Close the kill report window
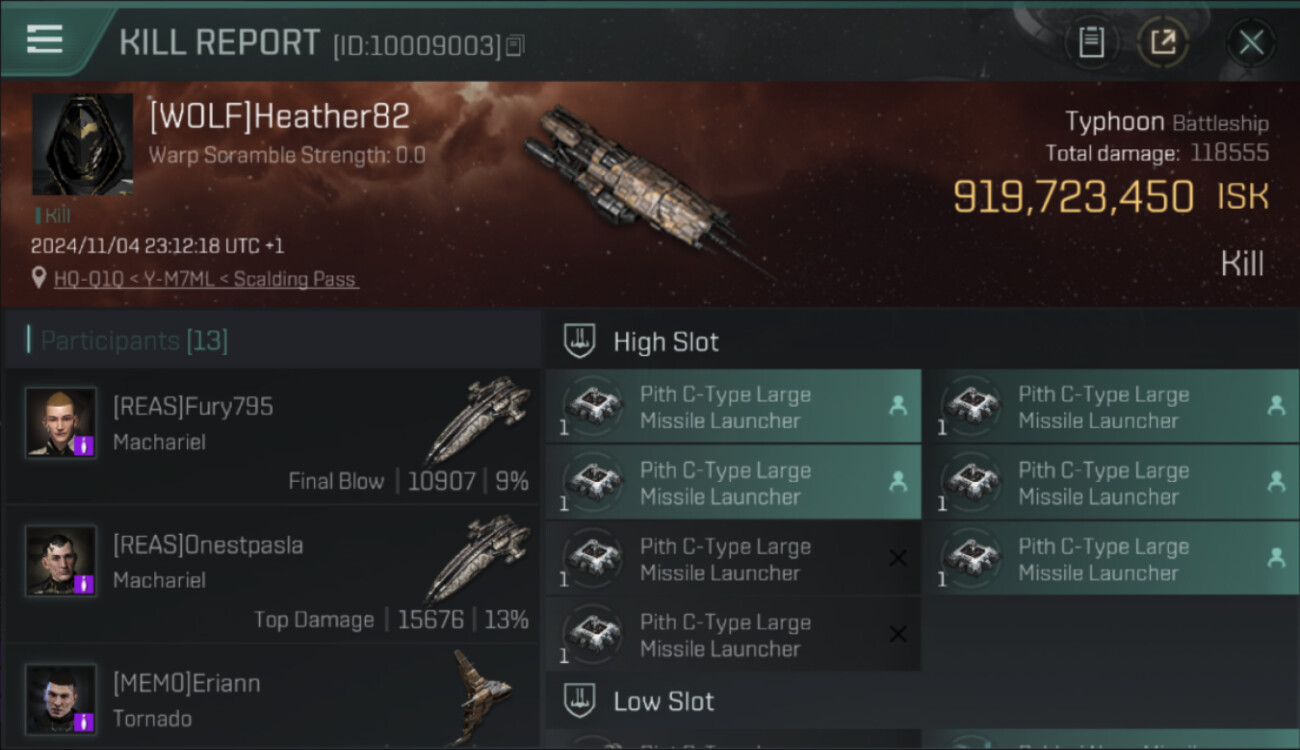1300x750 pixels. pyautogui.click(x=1251, y=42)
